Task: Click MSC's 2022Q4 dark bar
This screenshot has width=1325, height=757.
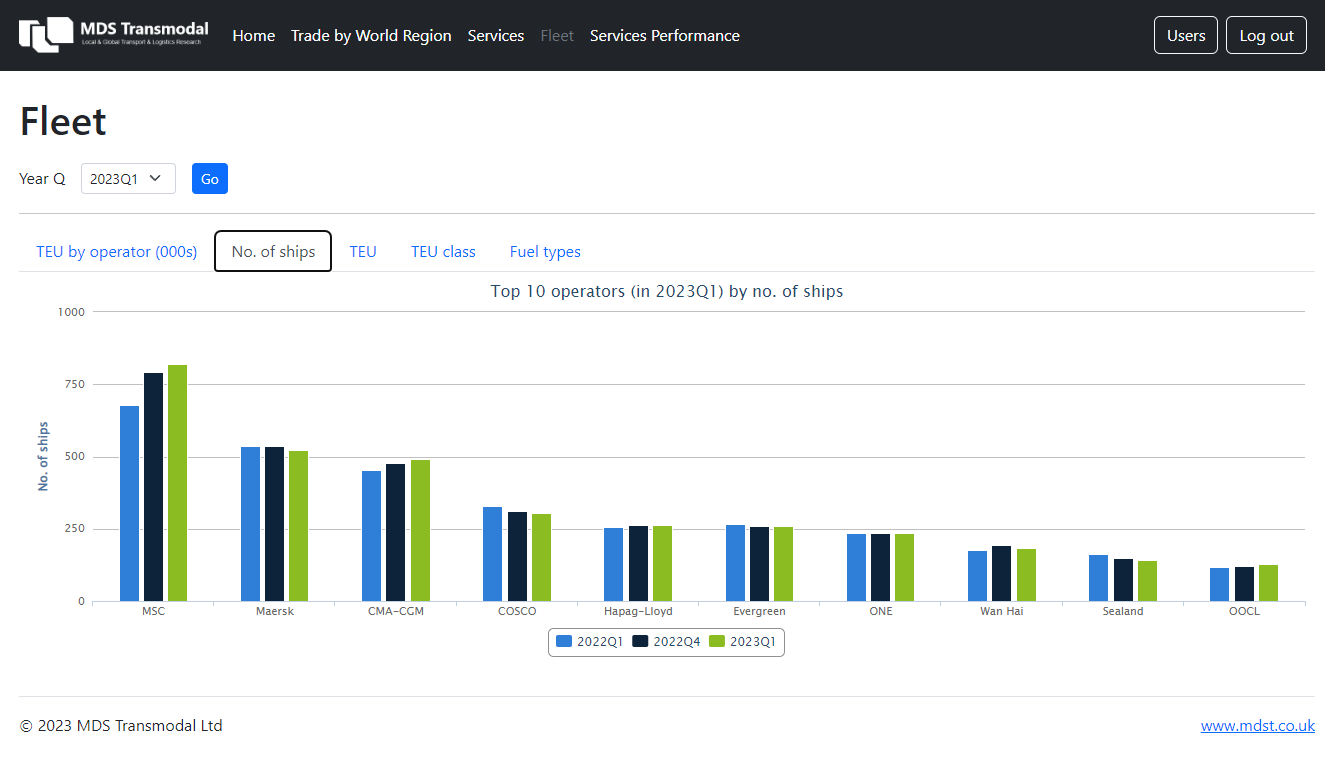Action: click(153, 487)
